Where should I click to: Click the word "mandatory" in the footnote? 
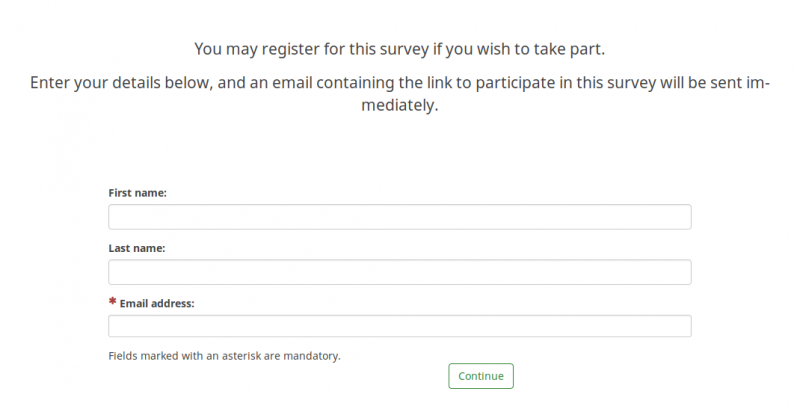click(x=312, y=355)
